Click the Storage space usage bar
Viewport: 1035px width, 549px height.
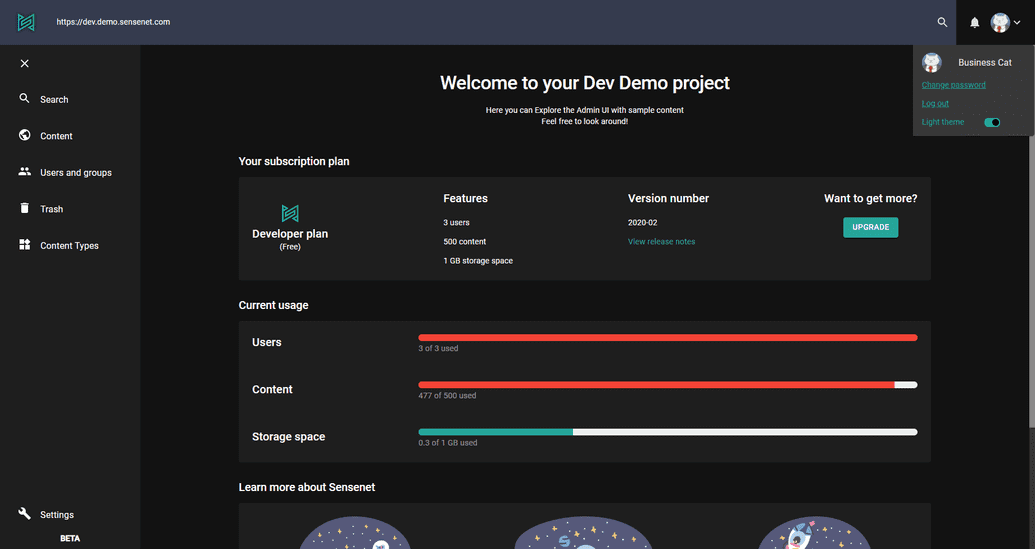tap(667, 432)
